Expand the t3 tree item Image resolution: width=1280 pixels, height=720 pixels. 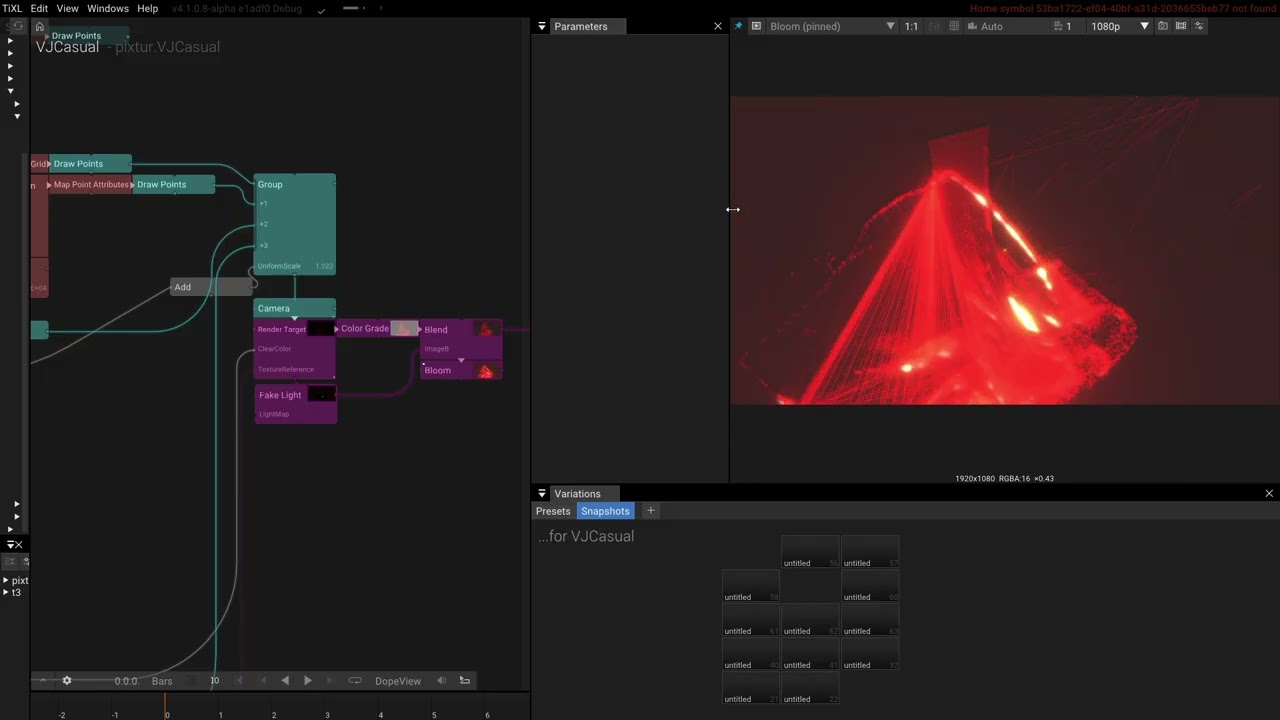pos(6,593)
